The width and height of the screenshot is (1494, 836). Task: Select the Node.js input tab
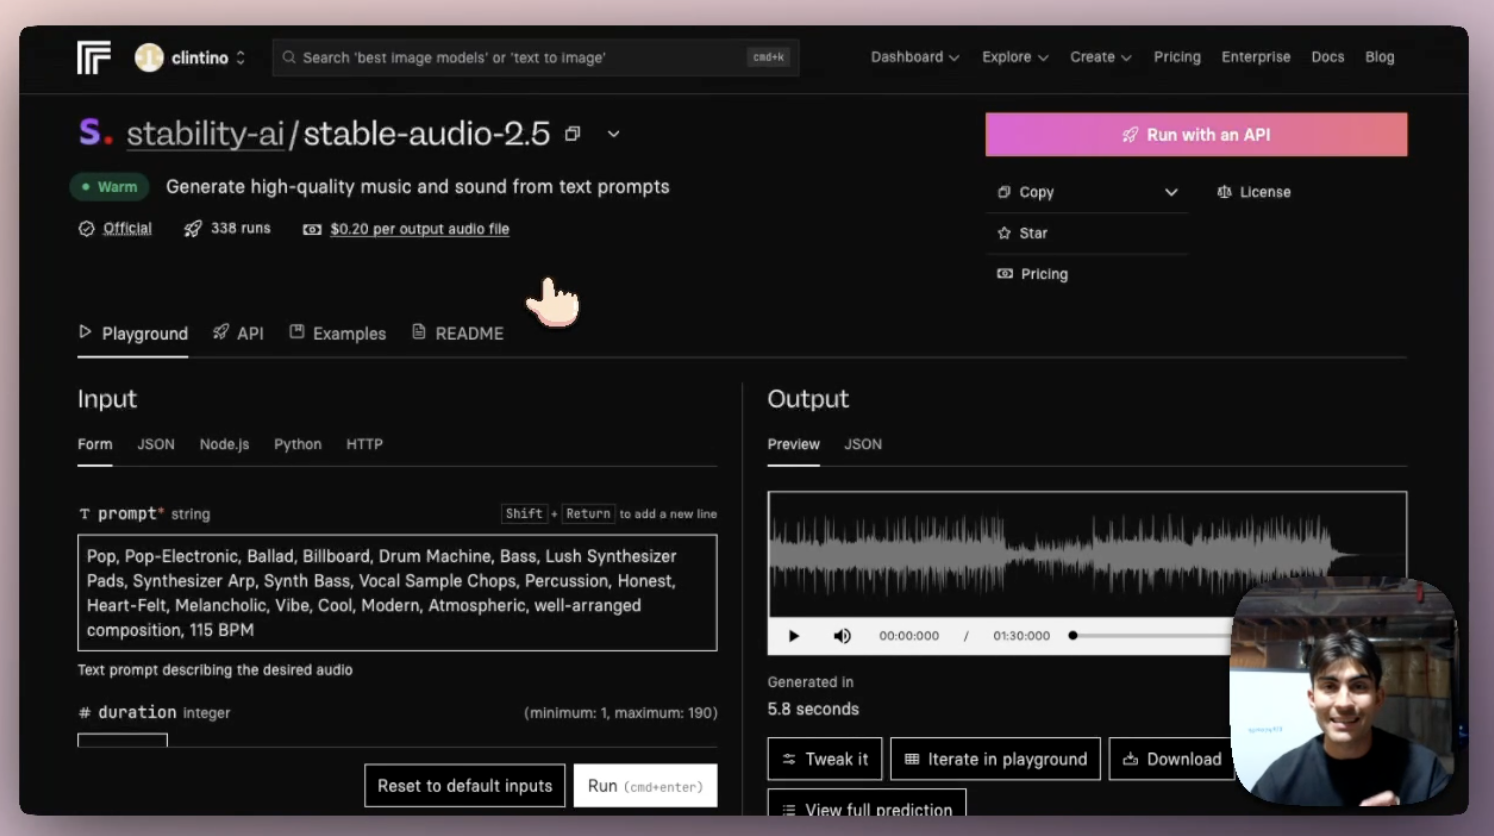(x=224, y=444)
